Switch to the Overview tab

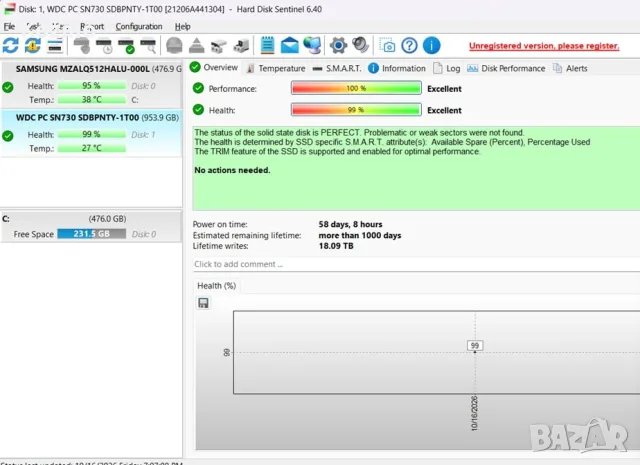(214, 67)
